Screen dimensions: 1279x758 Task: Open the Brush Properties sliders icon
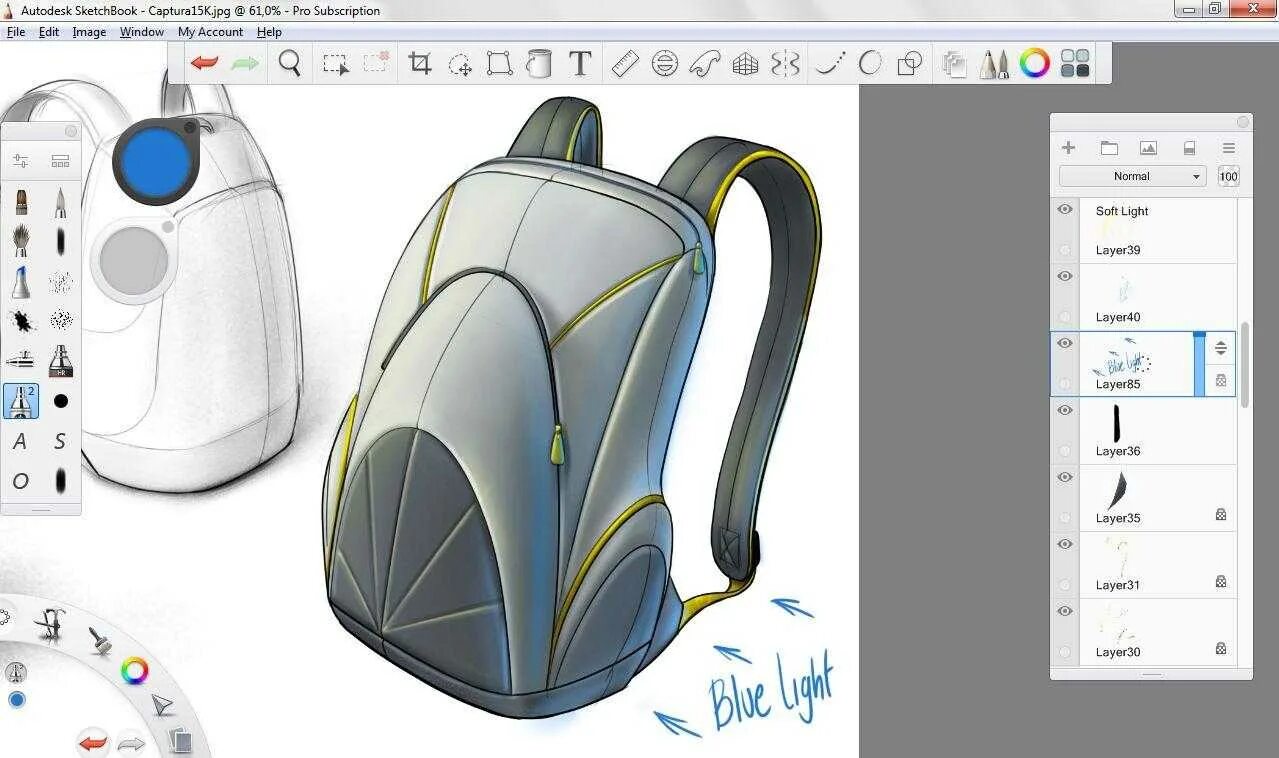coord(20,161)
